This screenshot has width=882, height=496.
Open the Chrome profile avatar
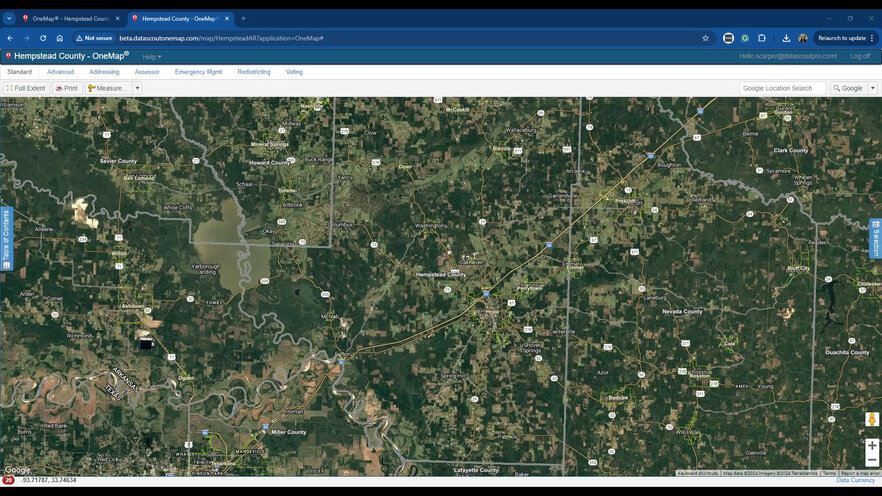coord(803,38)
